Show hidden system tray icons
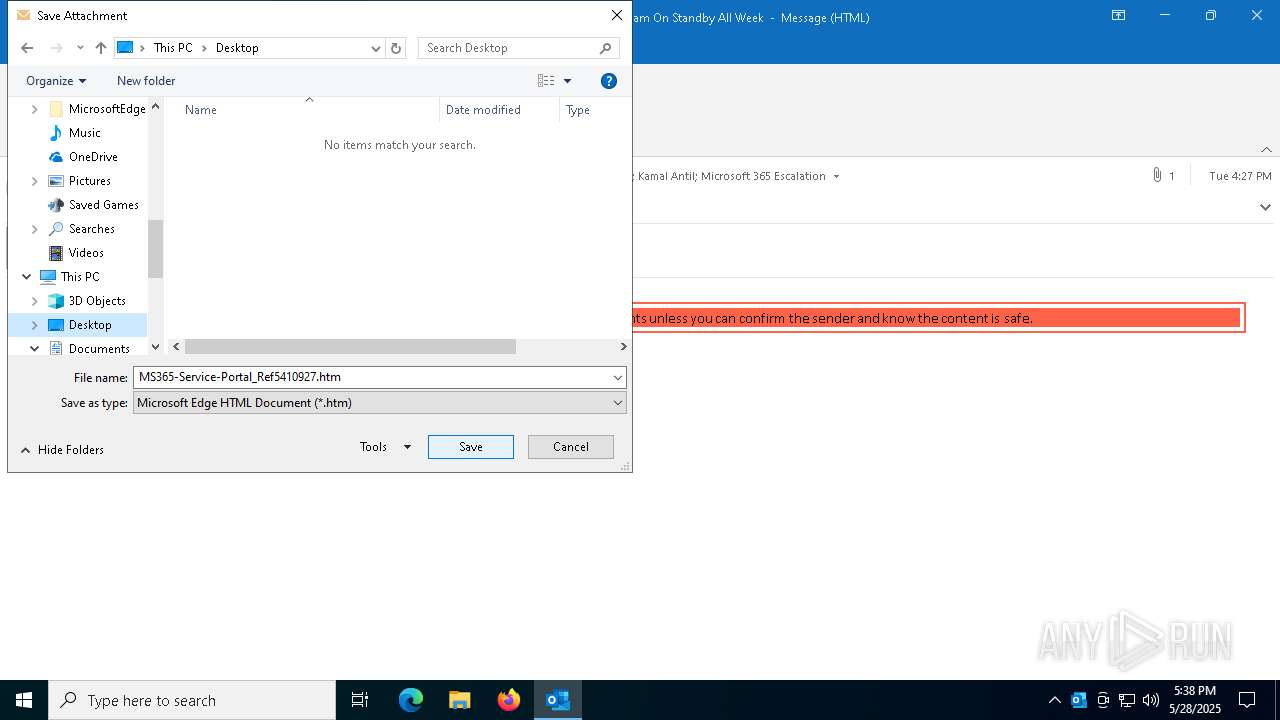 pos(1054,700)
